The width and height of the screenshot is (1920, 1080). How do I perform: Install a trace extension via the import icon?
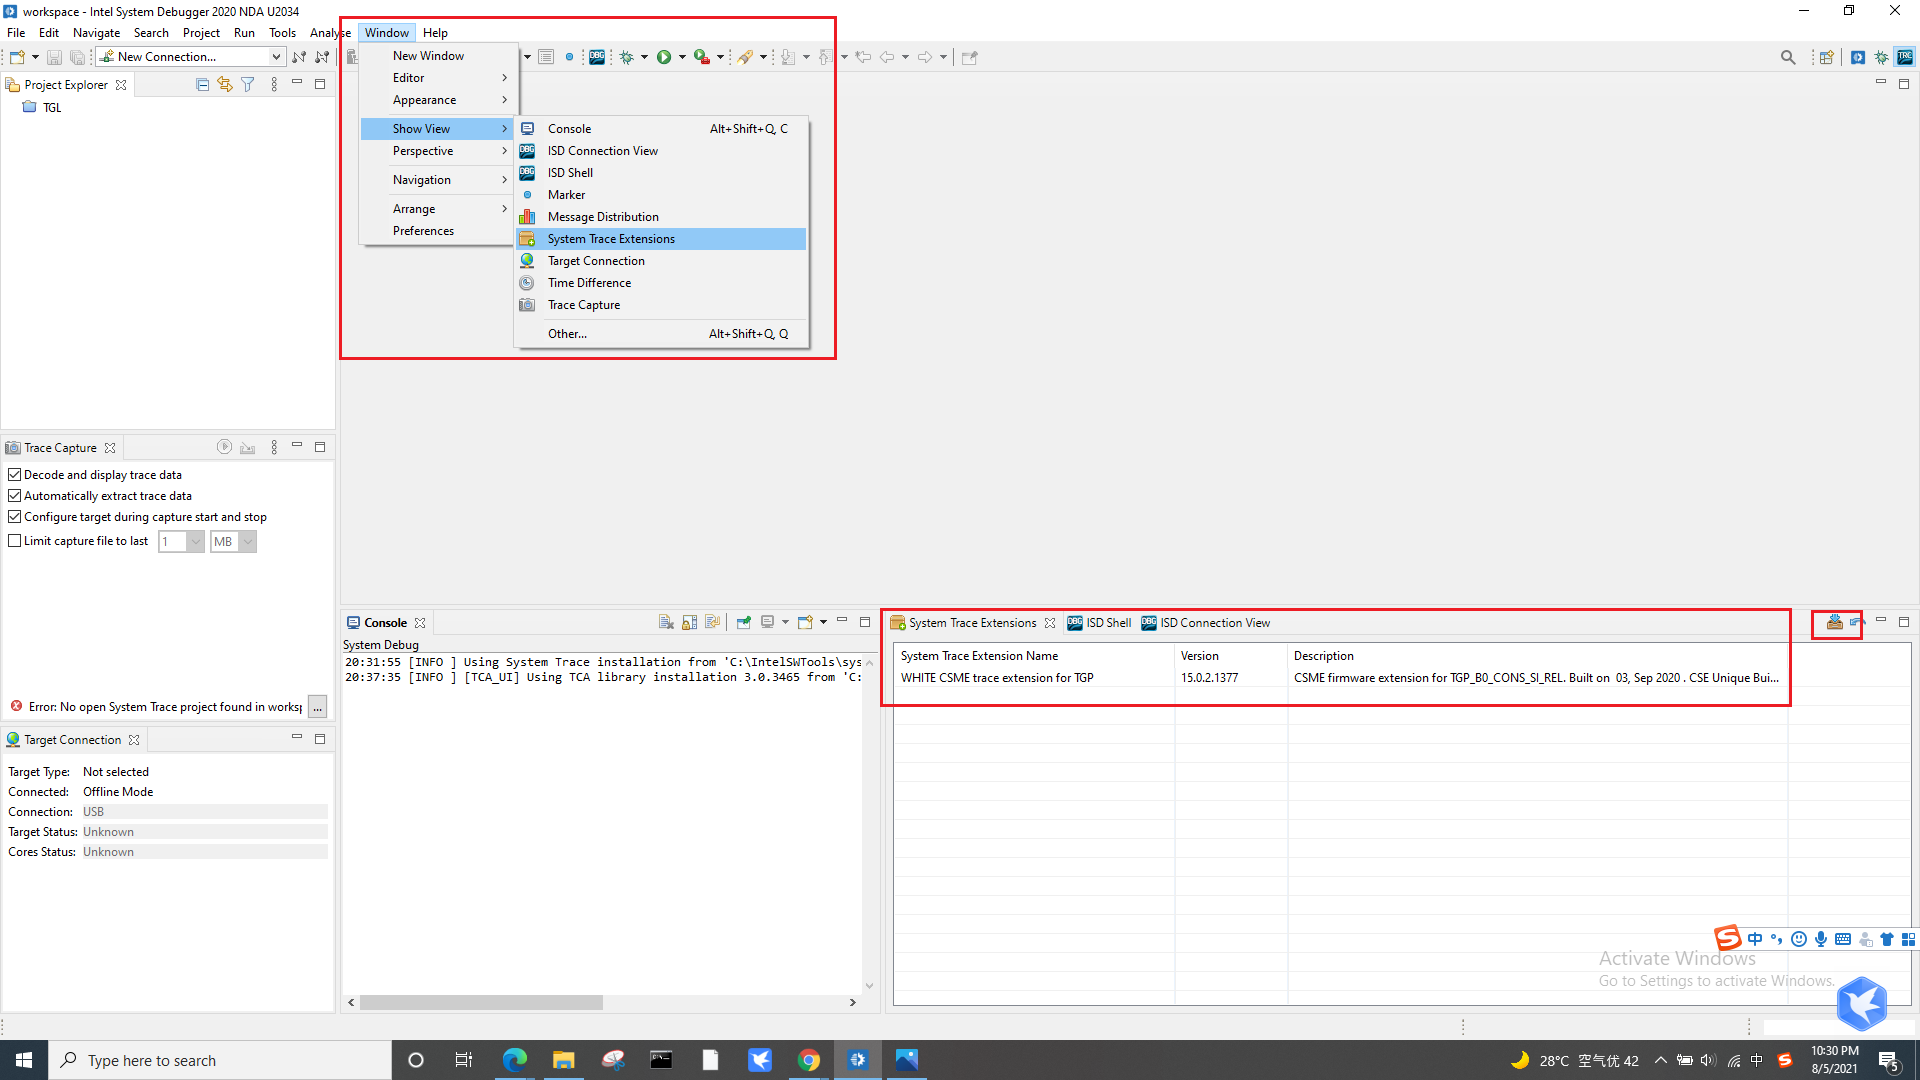click(1834, 621)
